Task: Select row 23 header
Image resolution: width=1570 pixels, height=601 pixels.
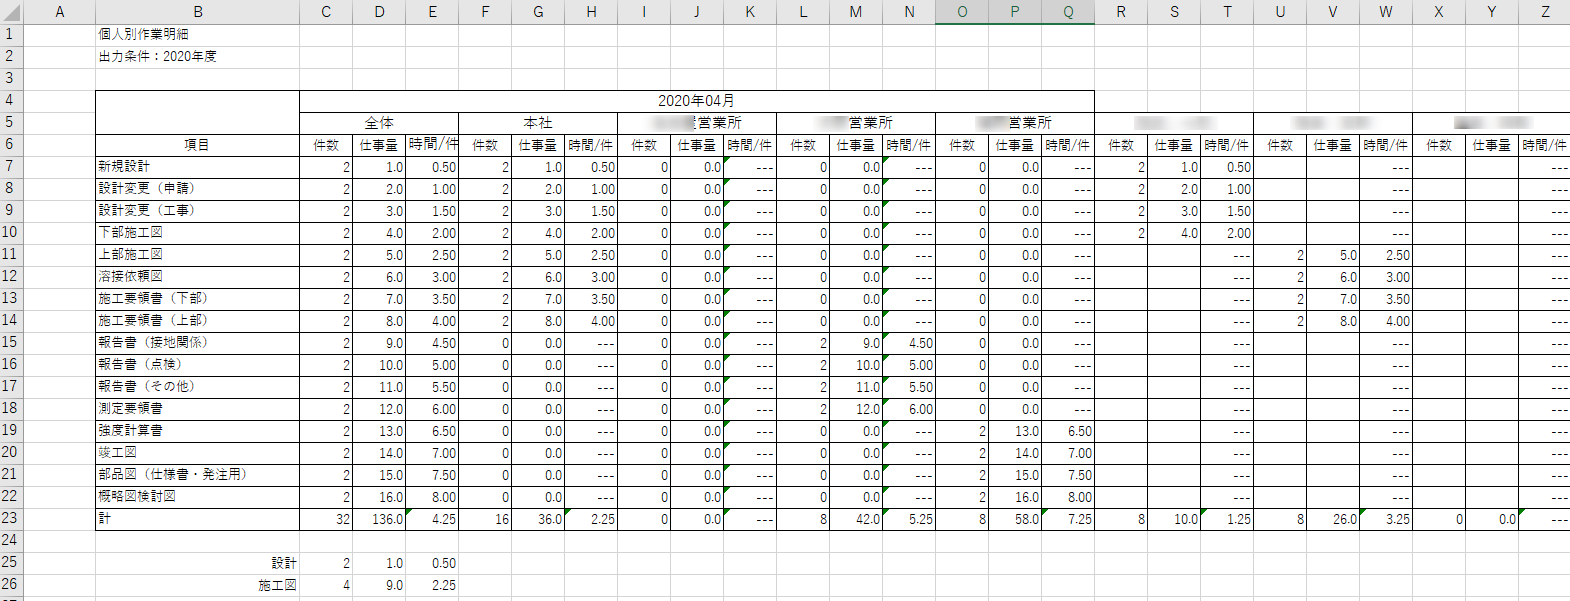Action: (x=10, y=518)
